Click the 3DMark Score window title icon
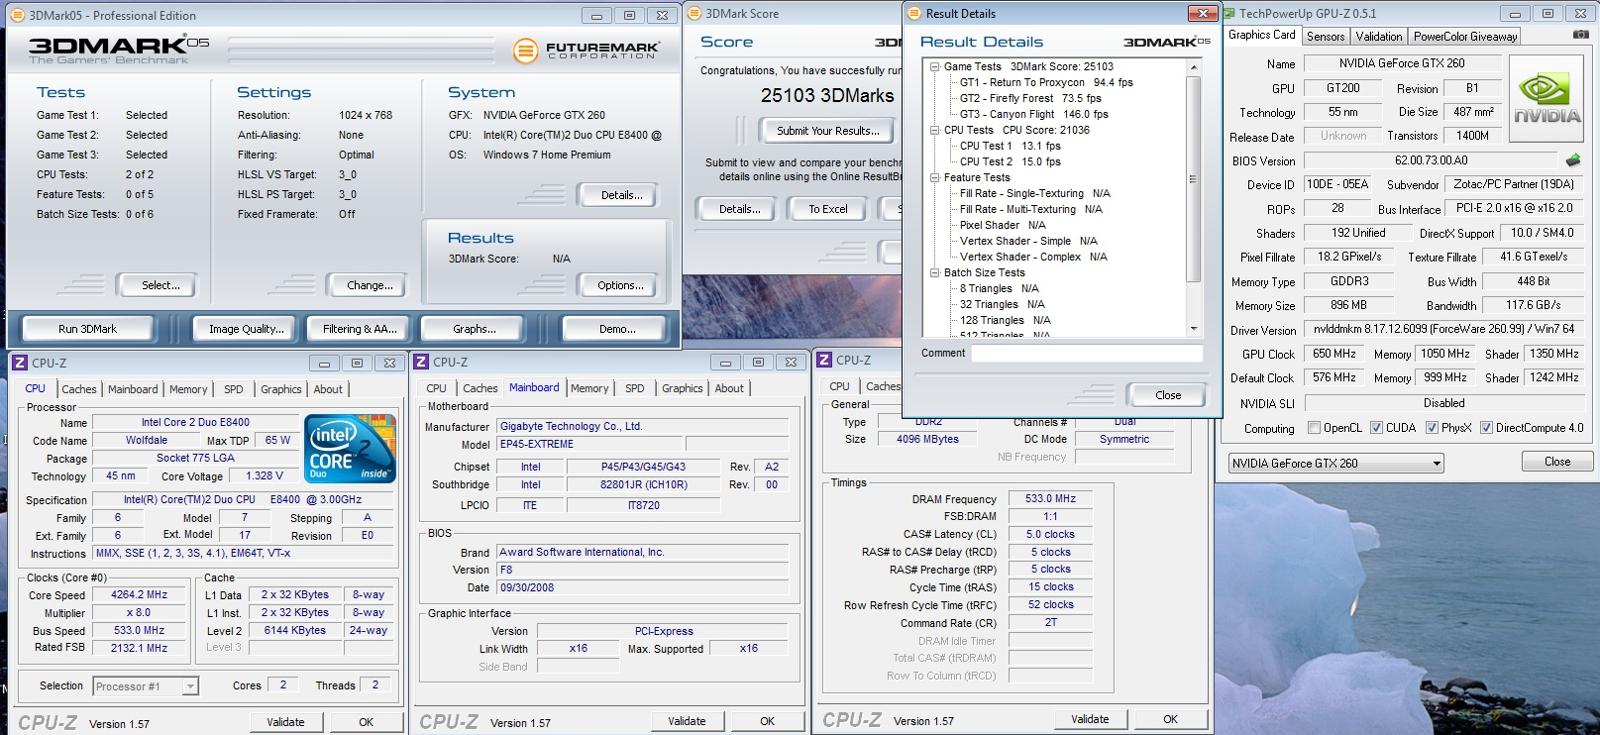The image size is (1600, 735). 695,13
